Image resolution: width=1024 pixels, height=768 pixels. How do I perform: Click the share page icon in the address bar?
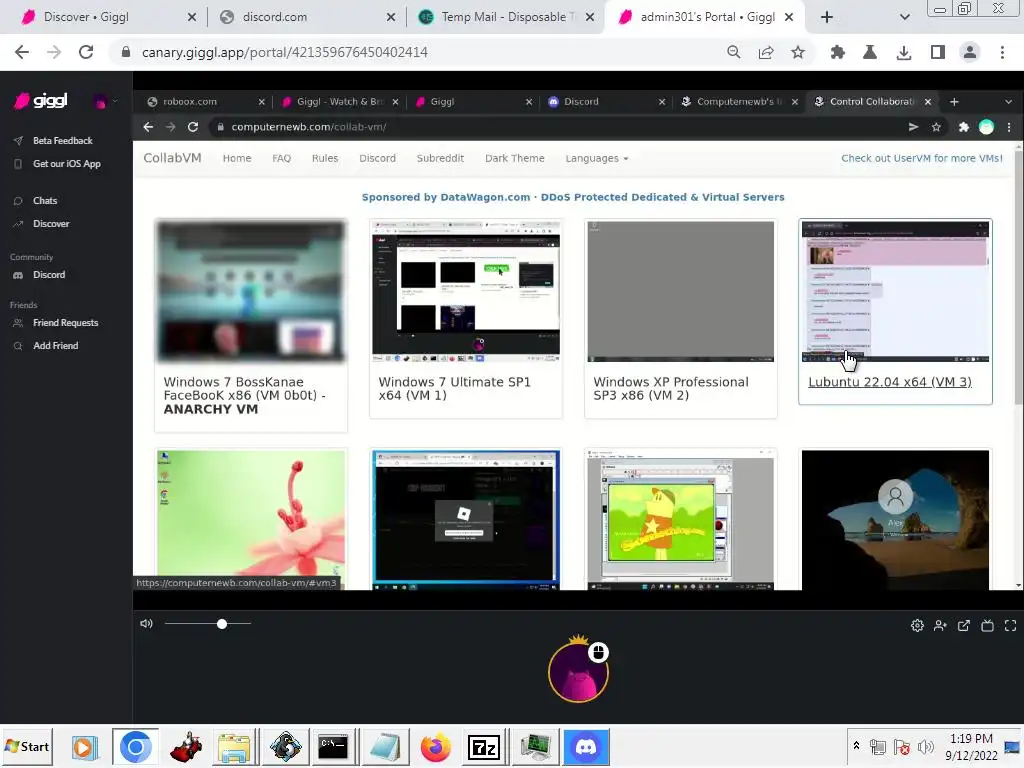coord(766,52)
